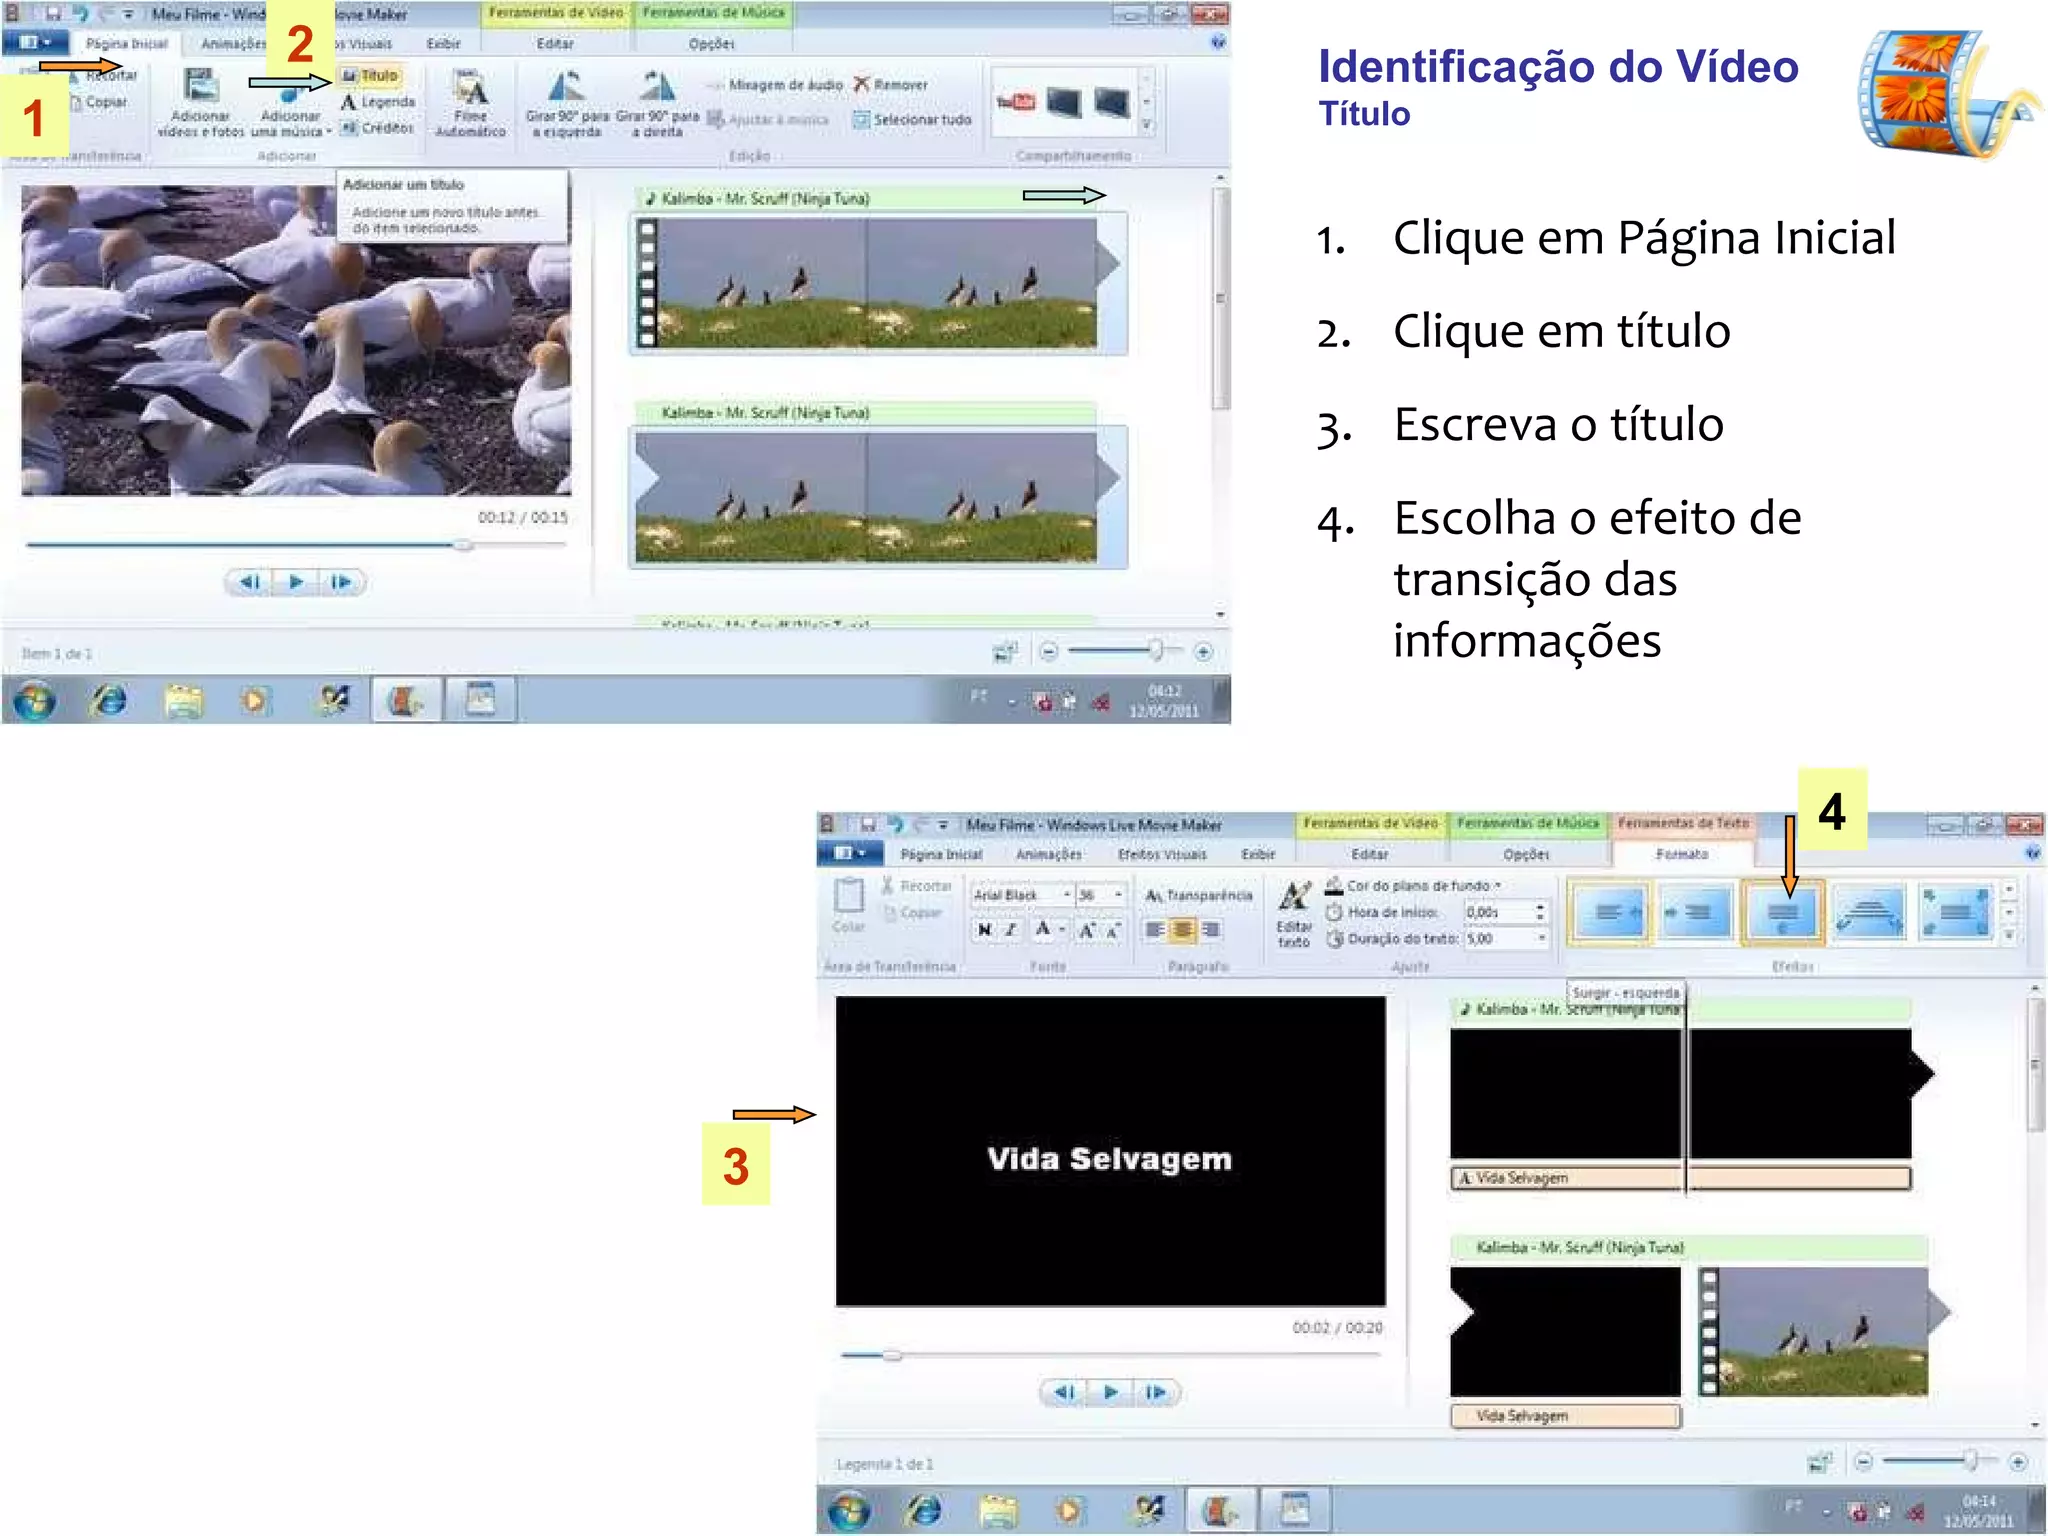Select the first text effect thumbnail in Efeitos

[x=1609, y=912]
